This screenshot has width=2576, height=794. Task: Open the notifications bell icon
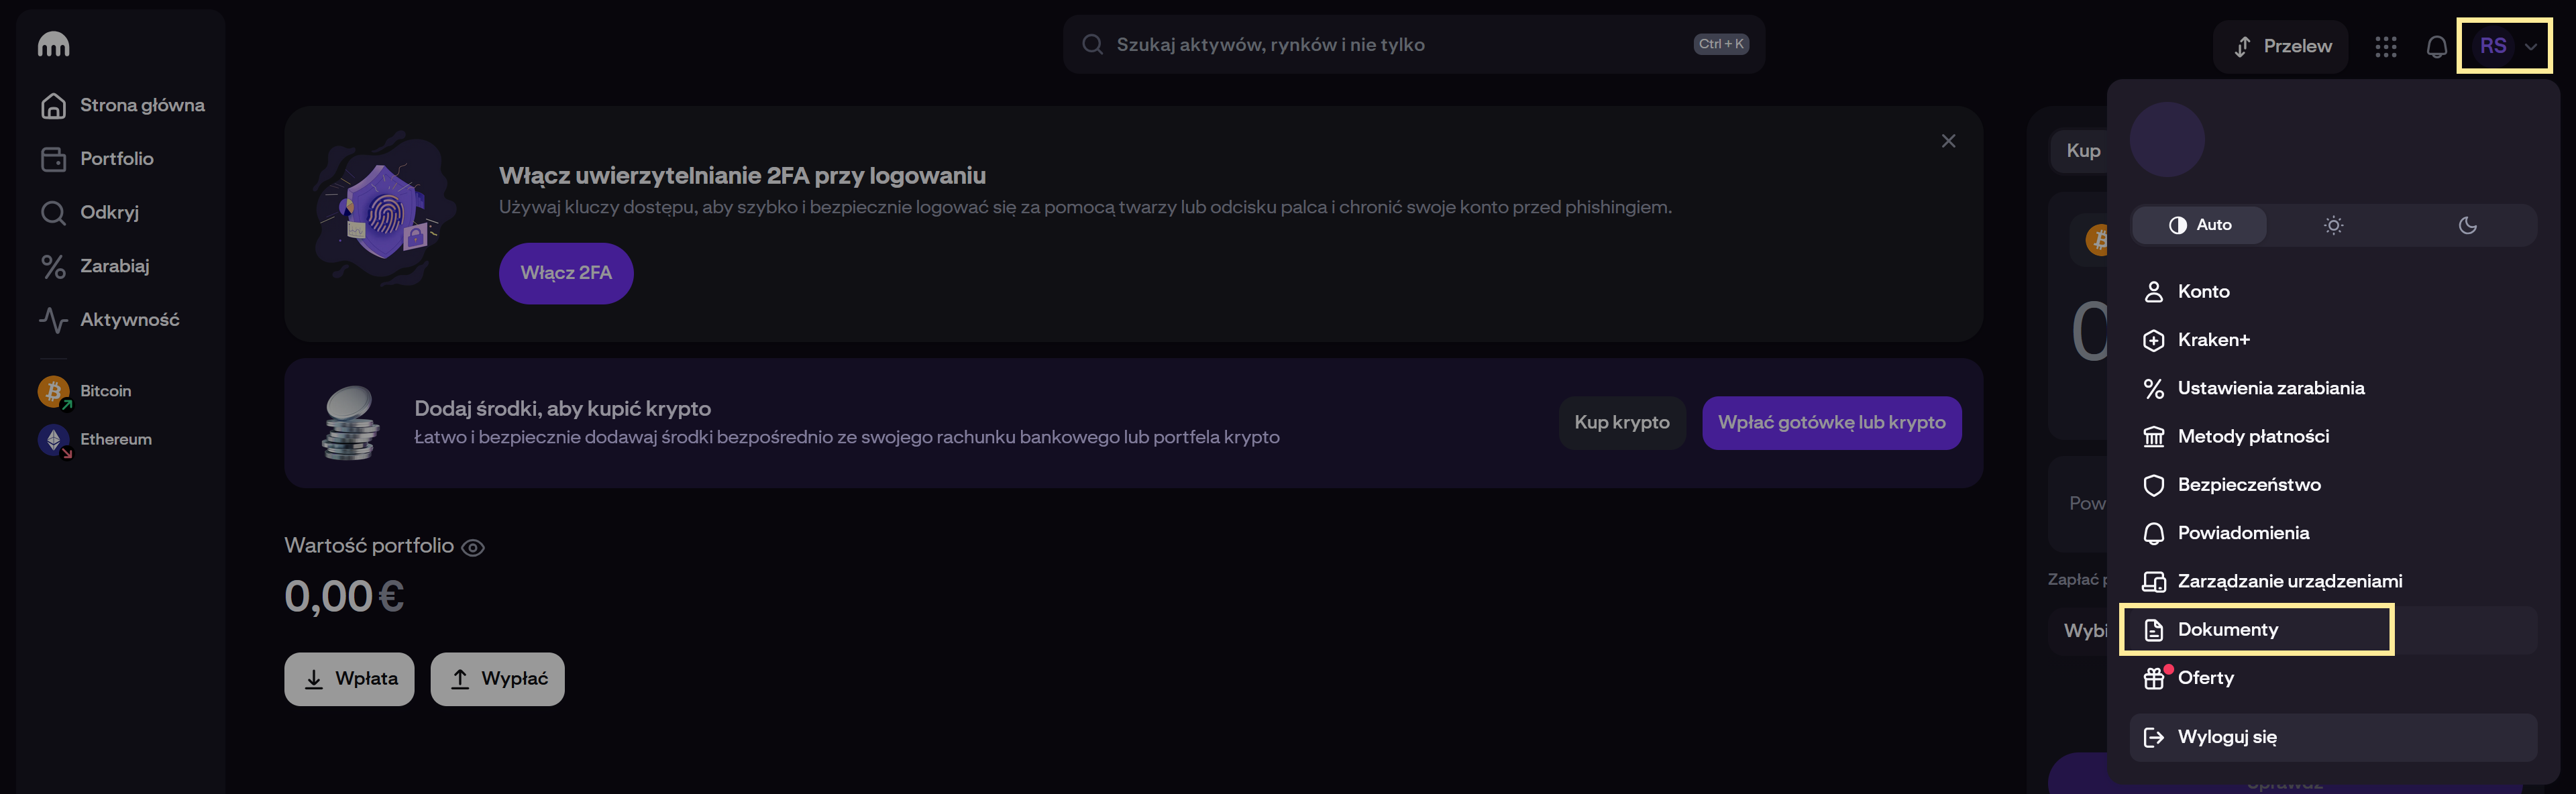click(x=2436, y=46)
